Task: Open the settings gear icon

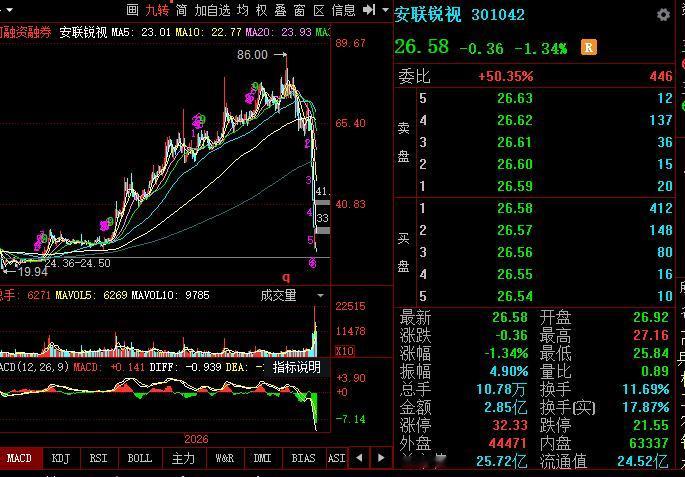Action: click(x=663, y=15)
